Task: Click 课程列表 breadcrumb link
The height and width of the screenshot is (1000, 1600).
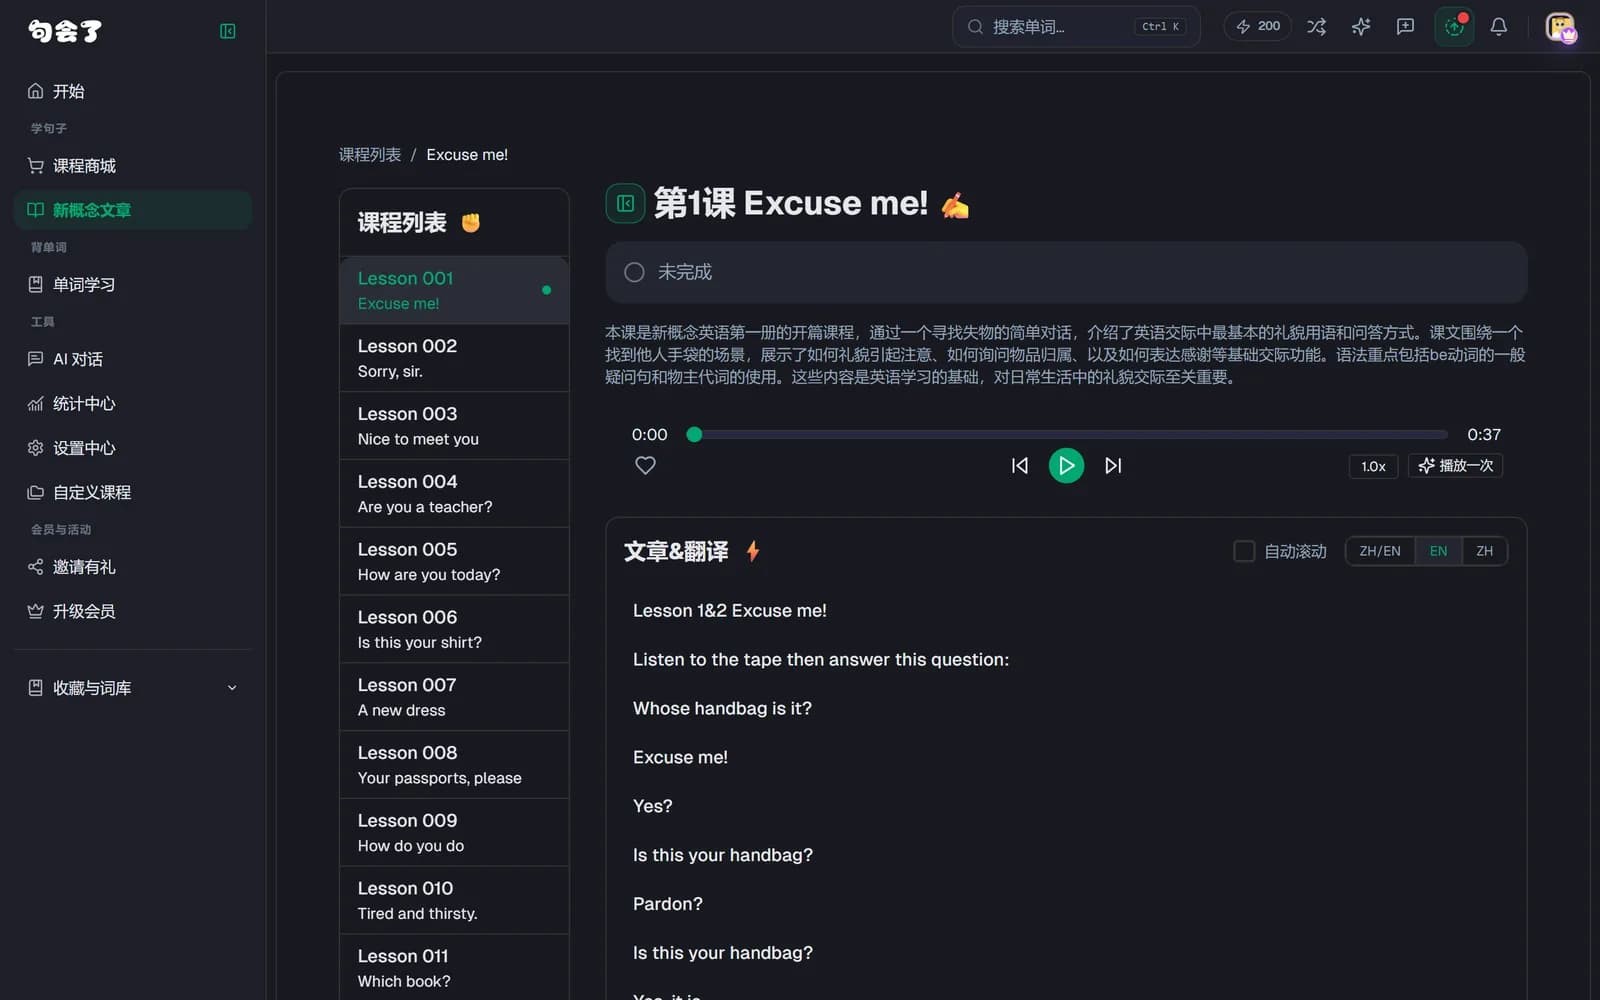Action: point(370,155)
